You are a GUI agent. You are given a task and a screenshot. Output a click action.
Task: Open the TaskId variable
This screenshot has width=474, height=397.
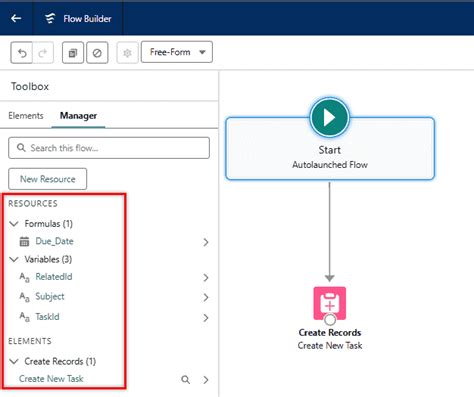(x=47, y=317)
